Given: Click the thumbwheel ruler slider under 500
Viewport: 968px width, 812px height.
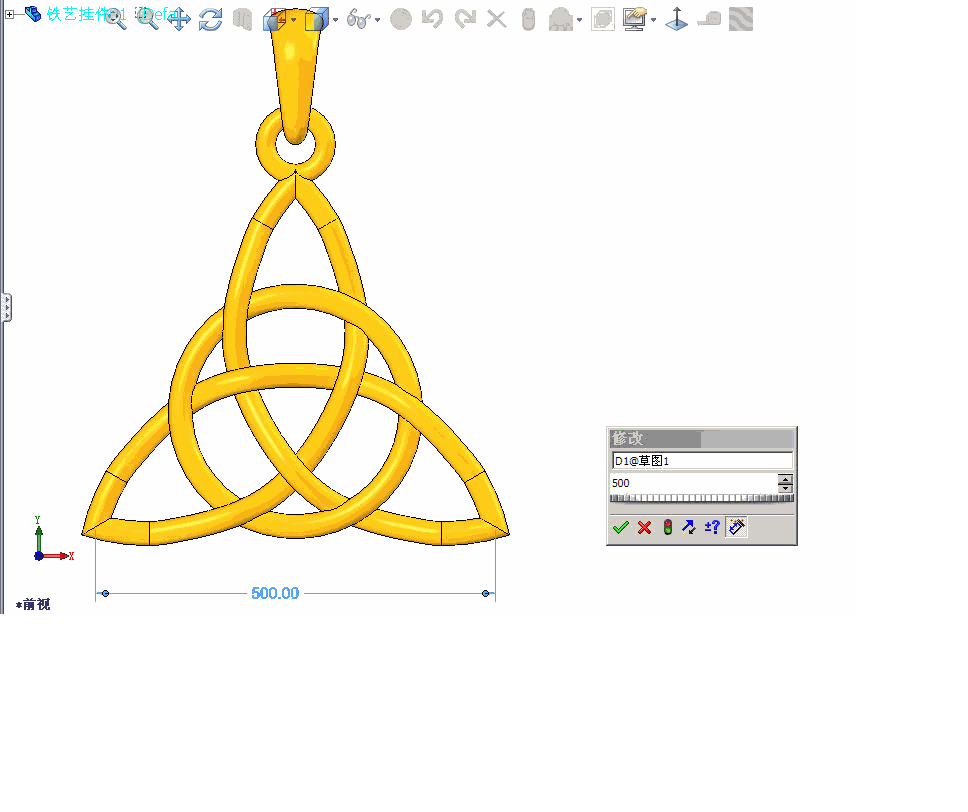Looking at the screenshot, I should pyautogui.click(x=702, y=498).
